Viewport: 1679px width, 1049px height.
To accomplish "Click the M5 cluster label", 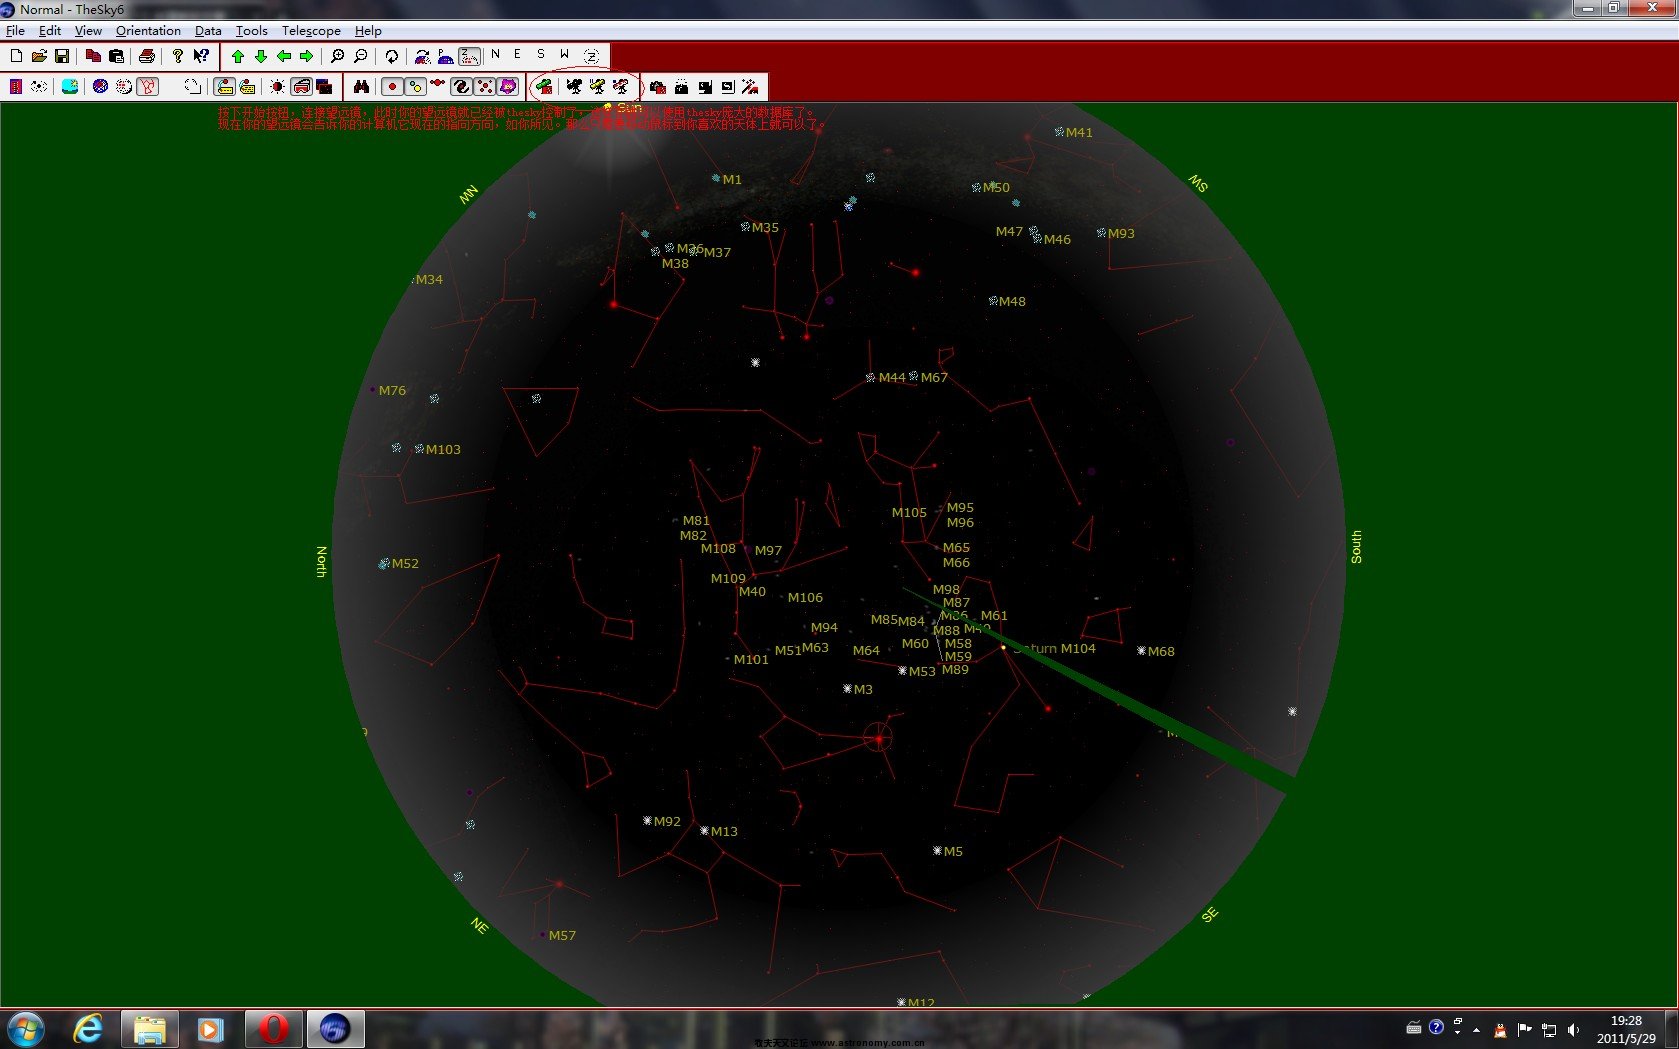I will coord(953,851).
